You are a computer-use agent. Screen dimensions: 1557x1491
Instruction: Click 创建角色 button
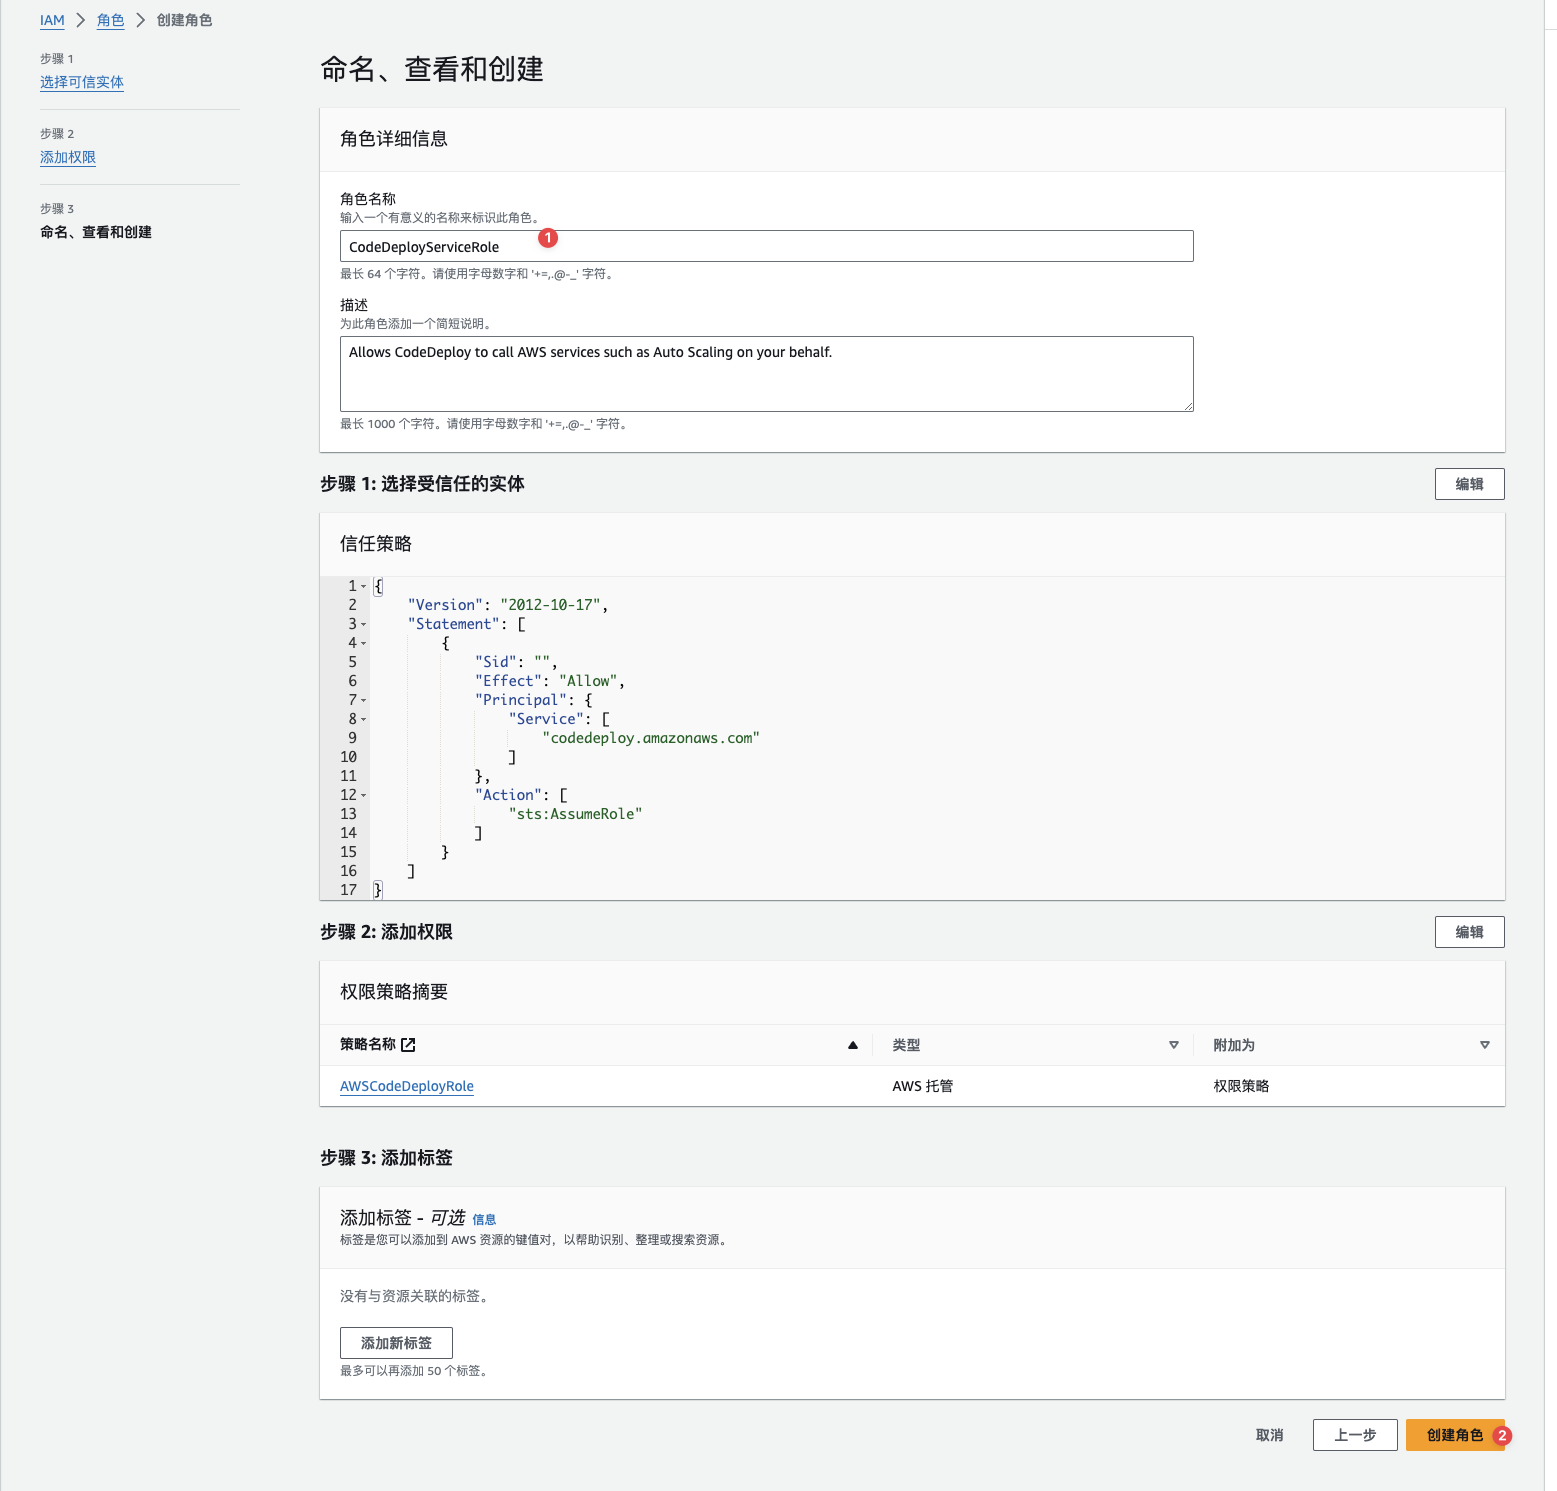click(1455, 1435)
